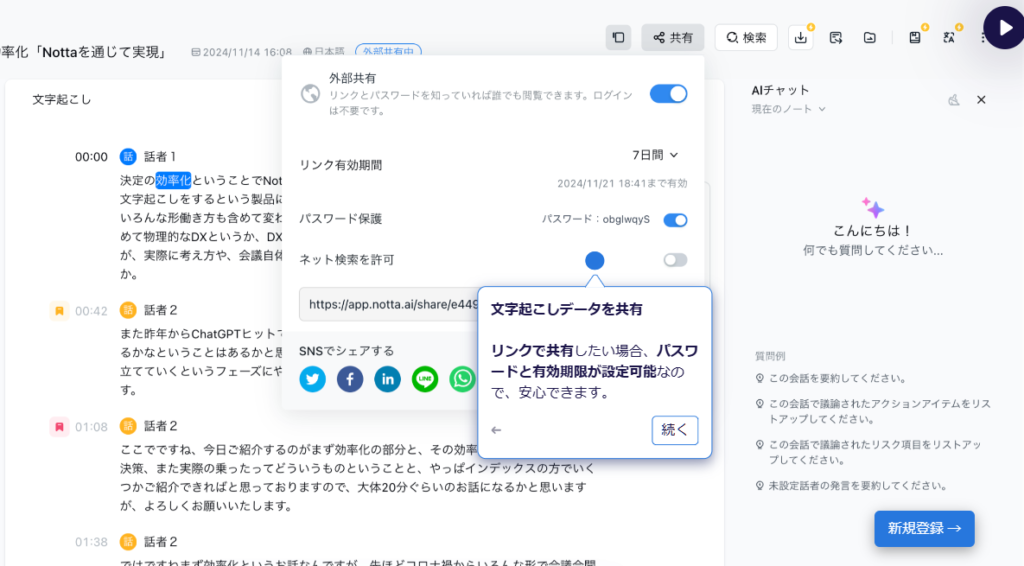Click the red bookmark at 01:08
Viewport: 1024px width, 566px height.
(x=59, y=427)
